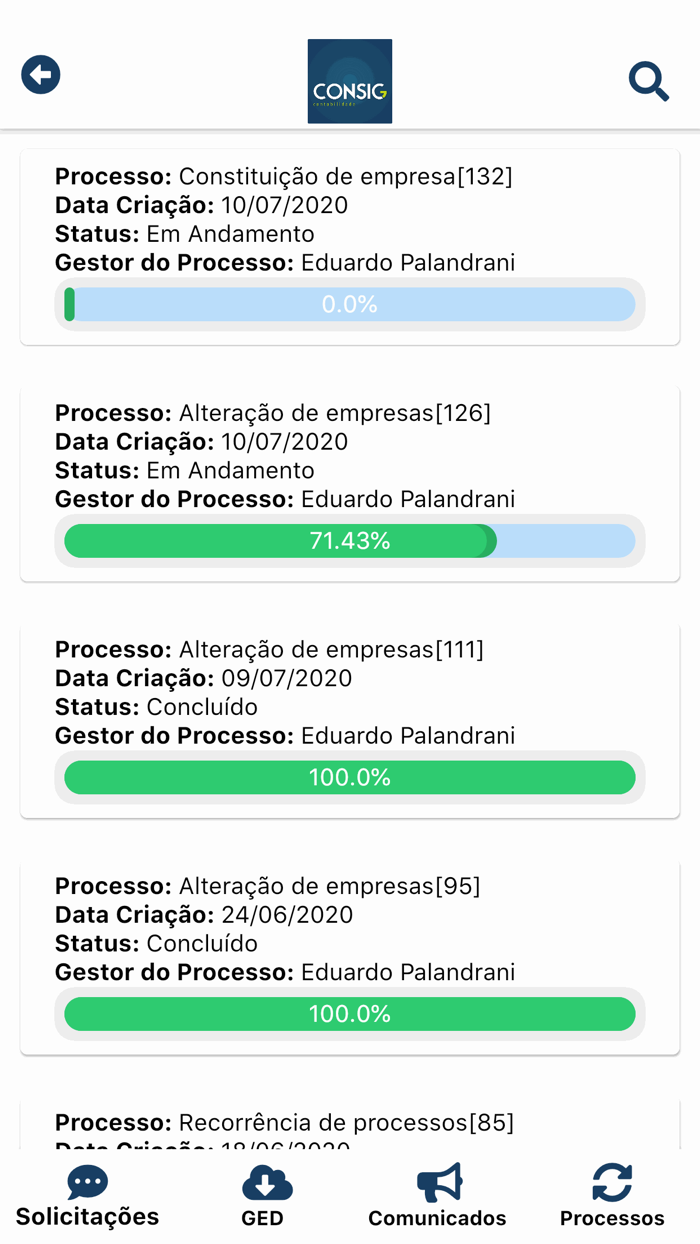
Task: Open Alteração de empresas[126] process title
Action: coord(334,413)
